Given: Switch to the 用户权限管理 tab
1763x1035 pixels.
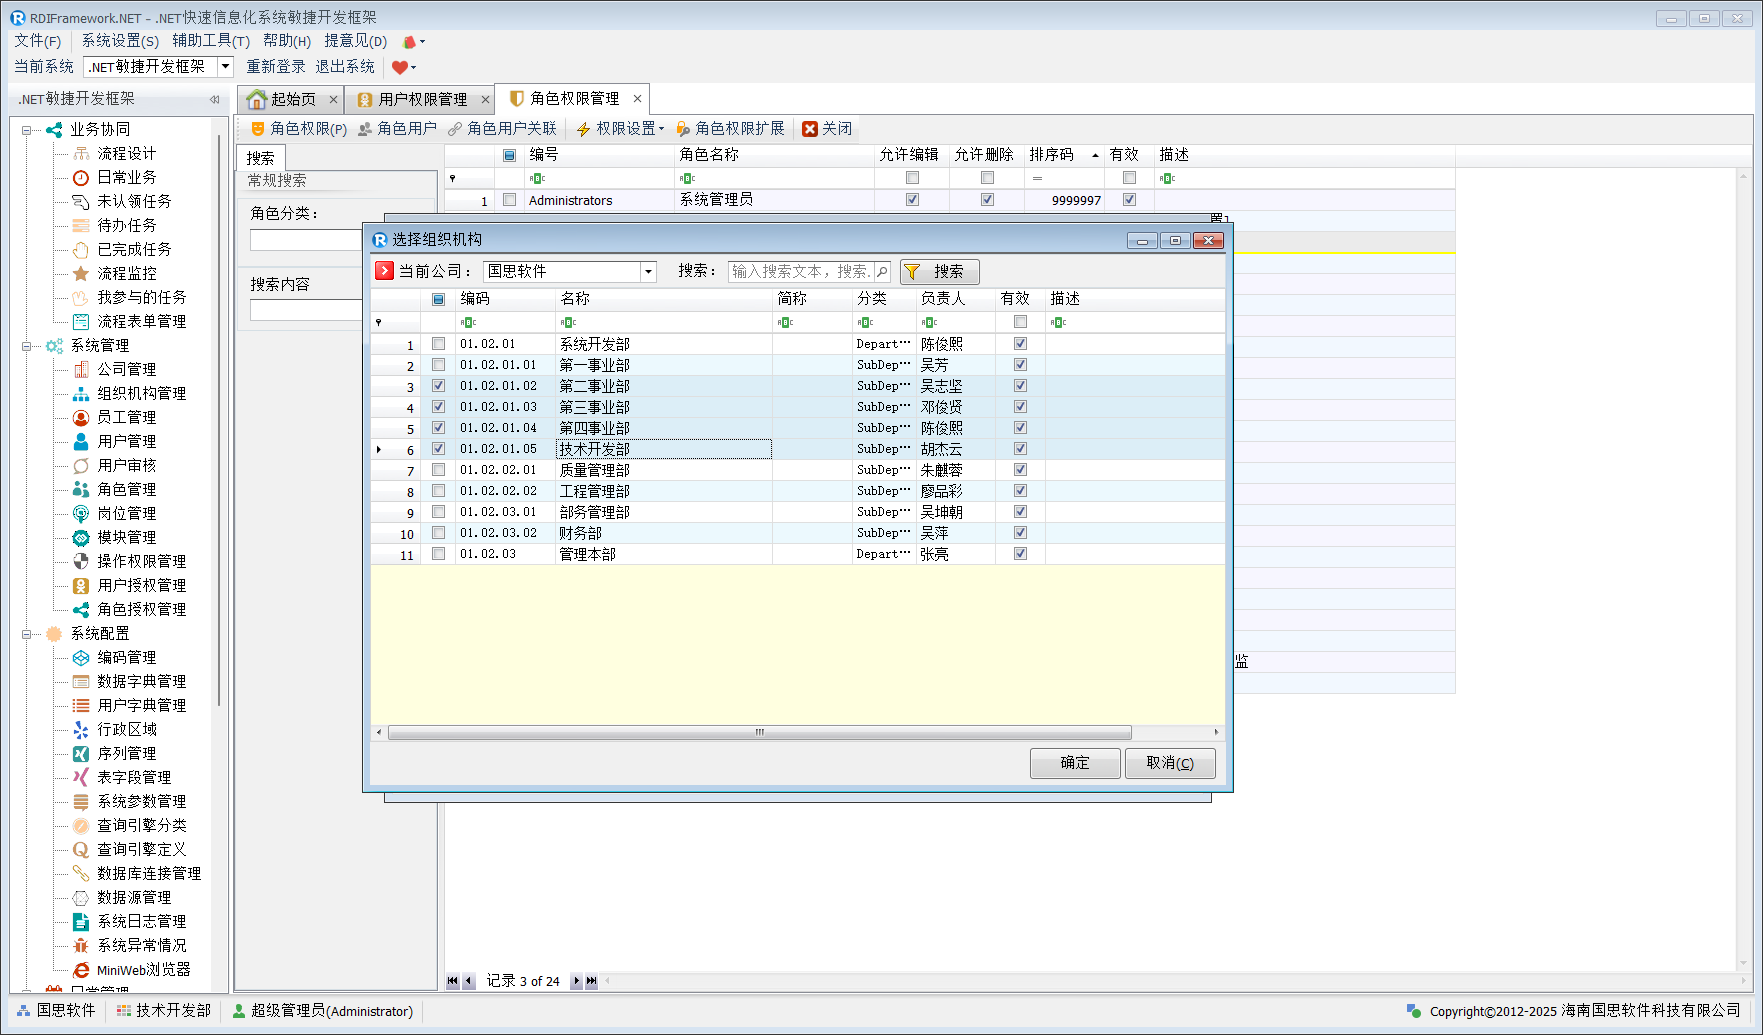Looking at the screenshot, I should pos(422,99).
